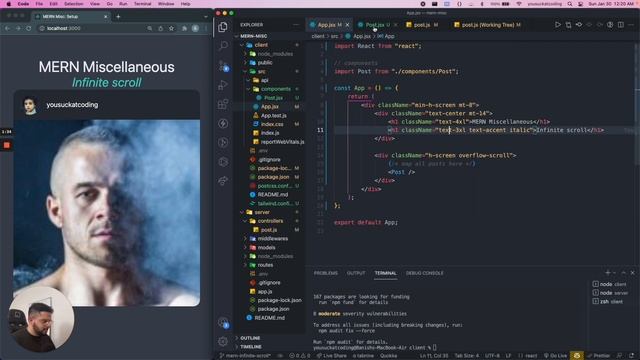Image resolution: width=640 pixels, height=360 pixels.
Task: Click Live Share in status bar
Action: (x=331, y=356)
